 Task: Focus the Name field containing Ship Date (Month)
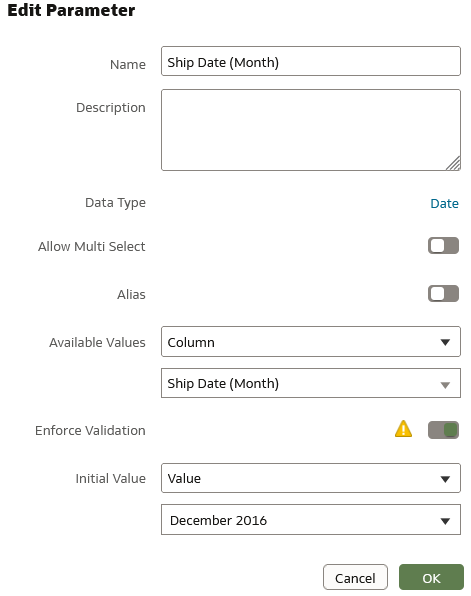tap(311, 61)
